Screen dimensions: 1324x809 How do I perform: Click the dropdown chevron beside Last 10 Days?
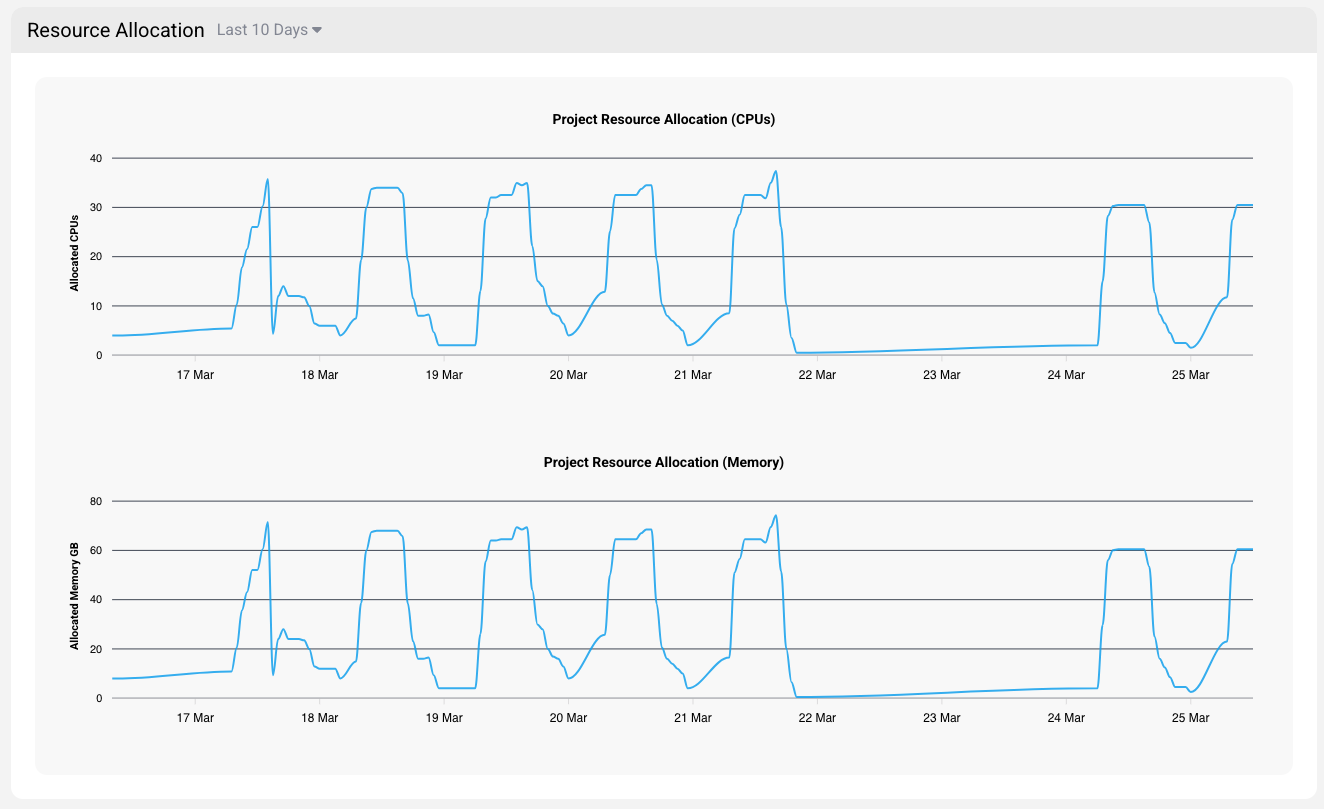pyautogui.click(x=318, y=30)
